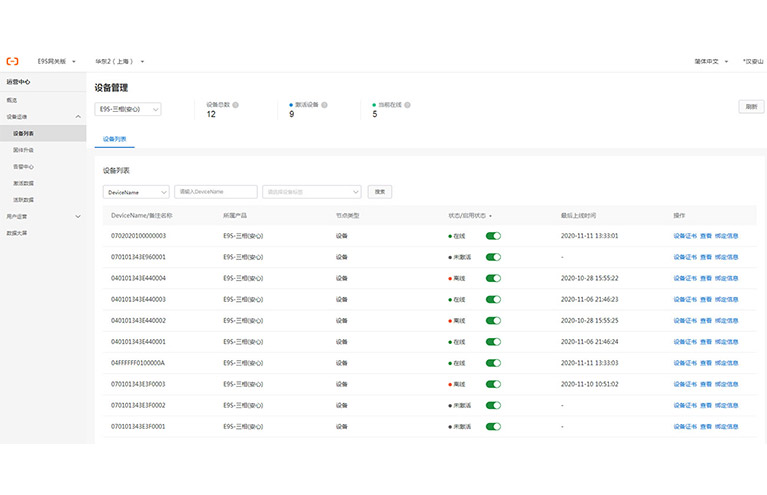Image resolution: width=767 pixels, height=495 pixels.
Task: Toggle enable switch for device 070101343E3F0002
Action: click(493, 405)
